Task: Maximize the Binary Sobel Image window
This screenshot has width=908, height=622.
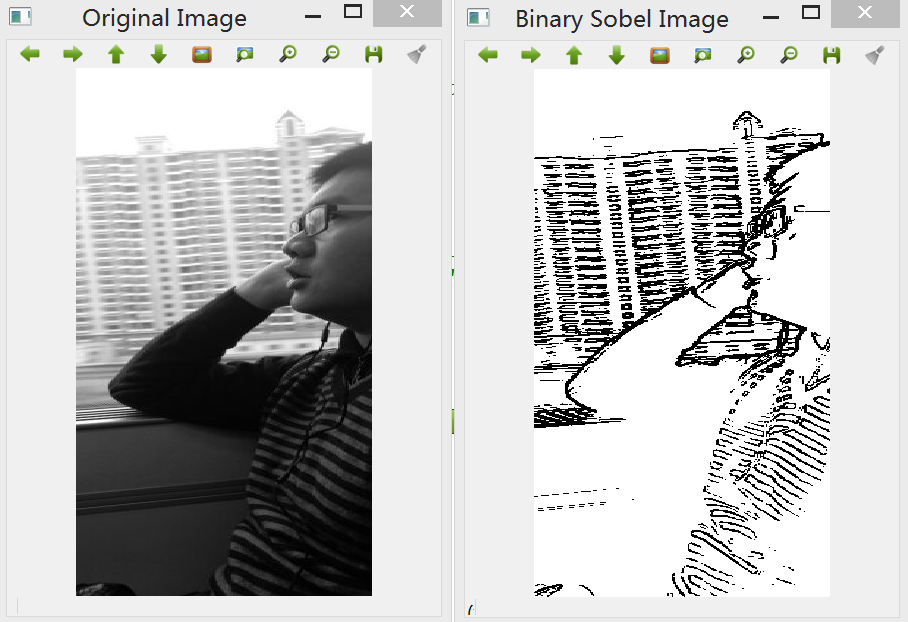Action: 811,12
